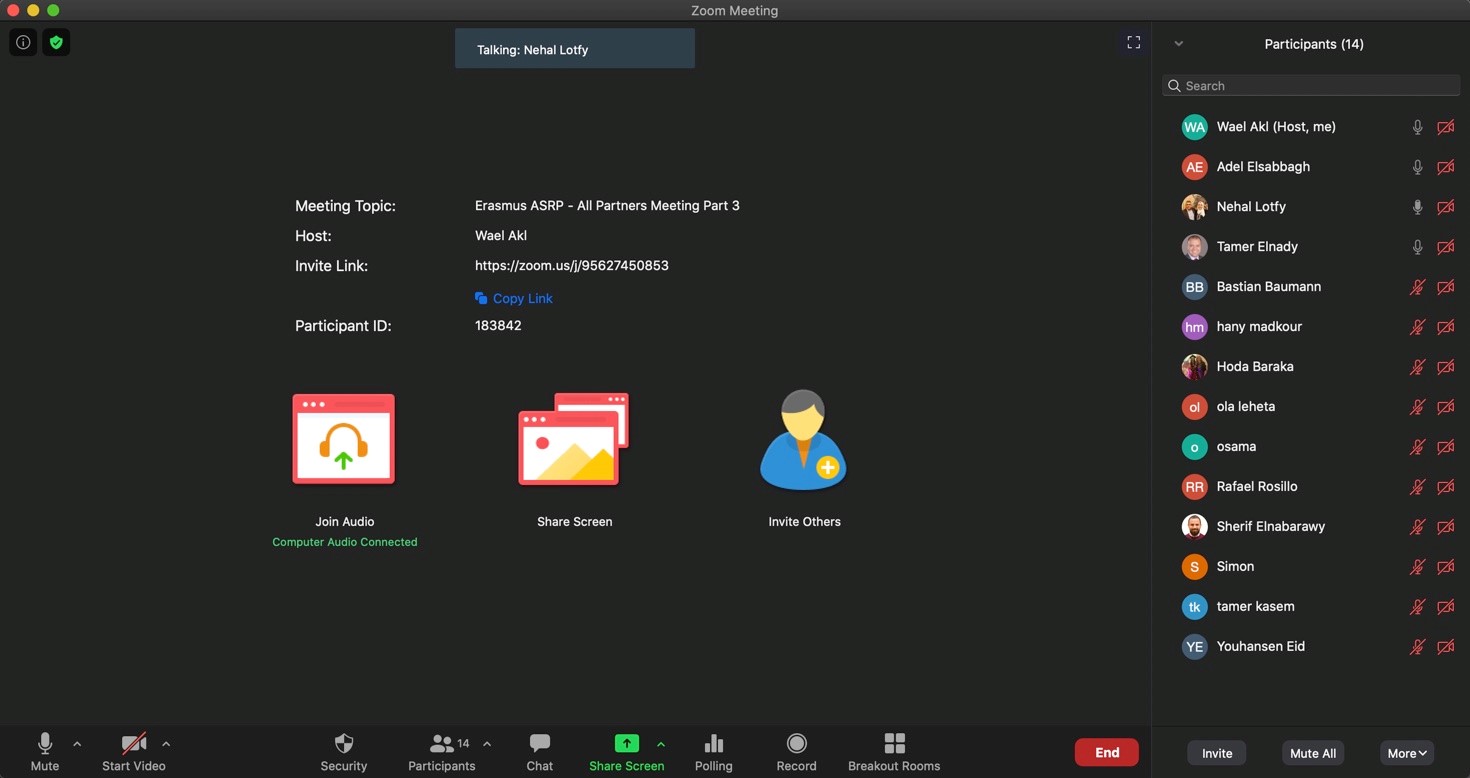Image resolution: width=1470 pixels, height=778 pixels.
Task: Toggle Adel Elsabbagh's microphone icon
Action: click(1417, 167)
